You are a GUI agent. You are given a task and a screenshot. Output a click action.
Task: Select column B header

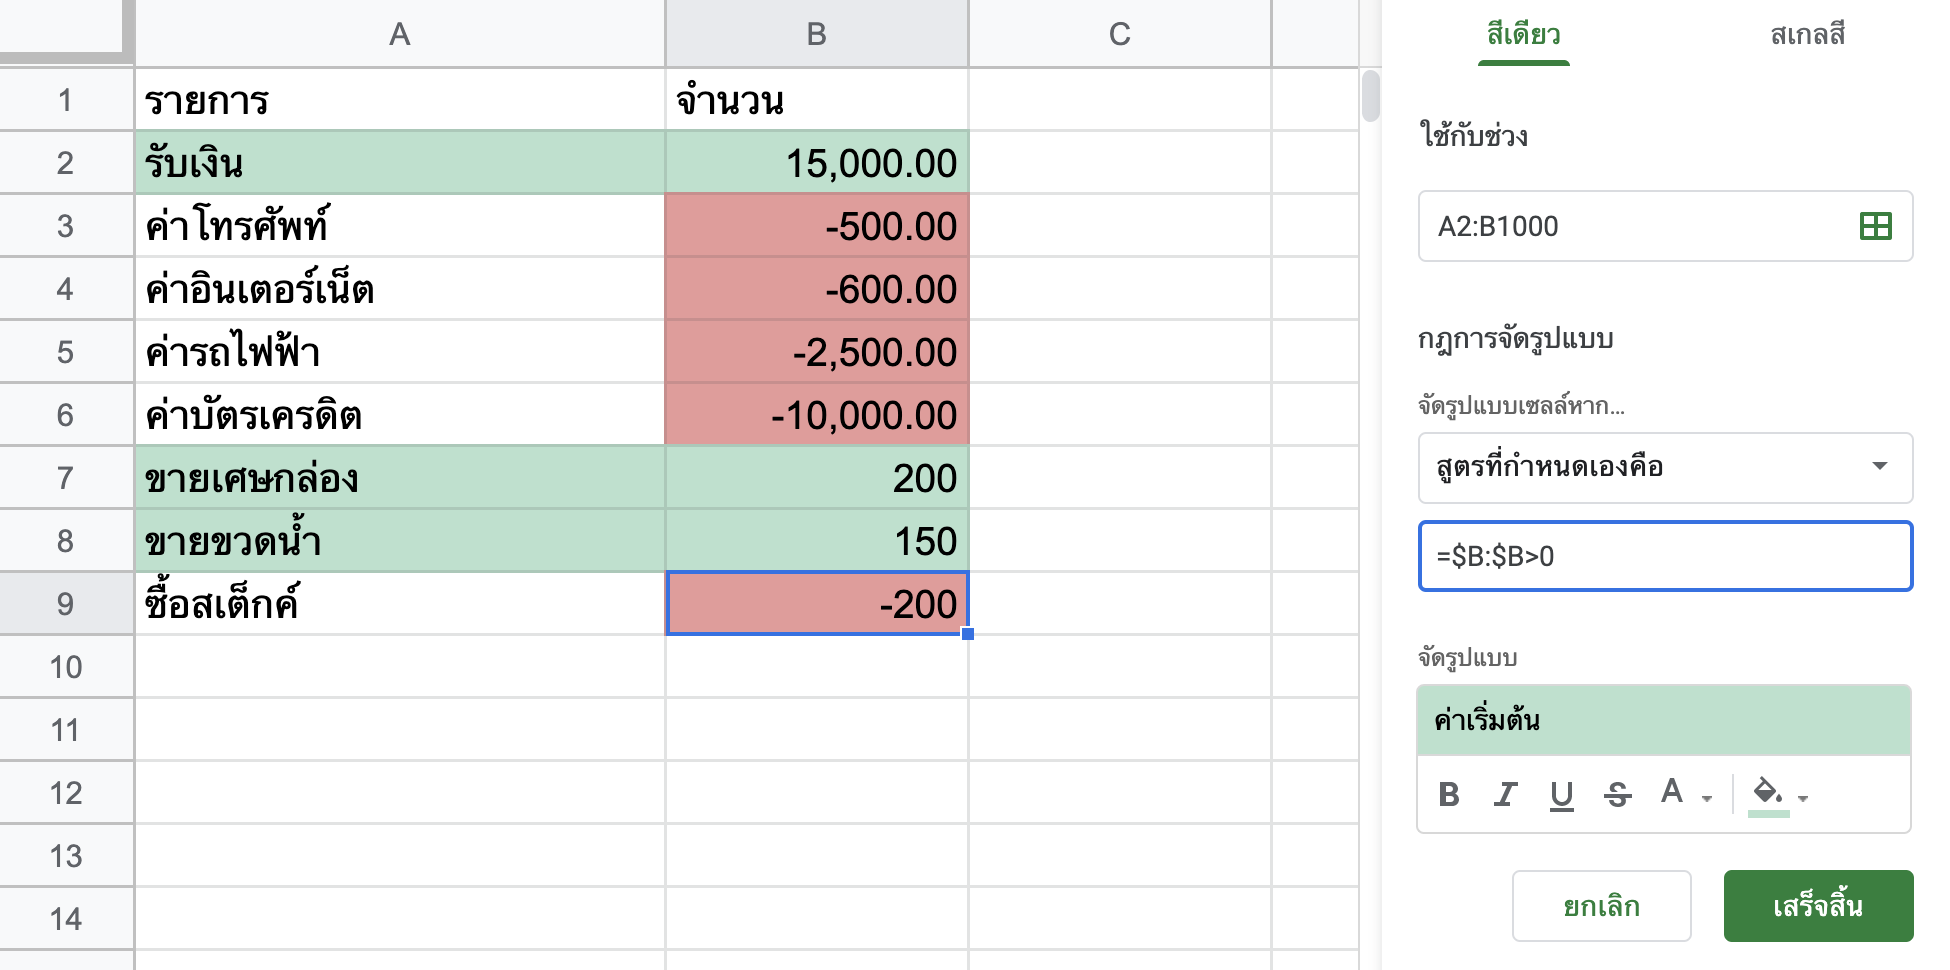pyautogui.click(x=817, y=33)
